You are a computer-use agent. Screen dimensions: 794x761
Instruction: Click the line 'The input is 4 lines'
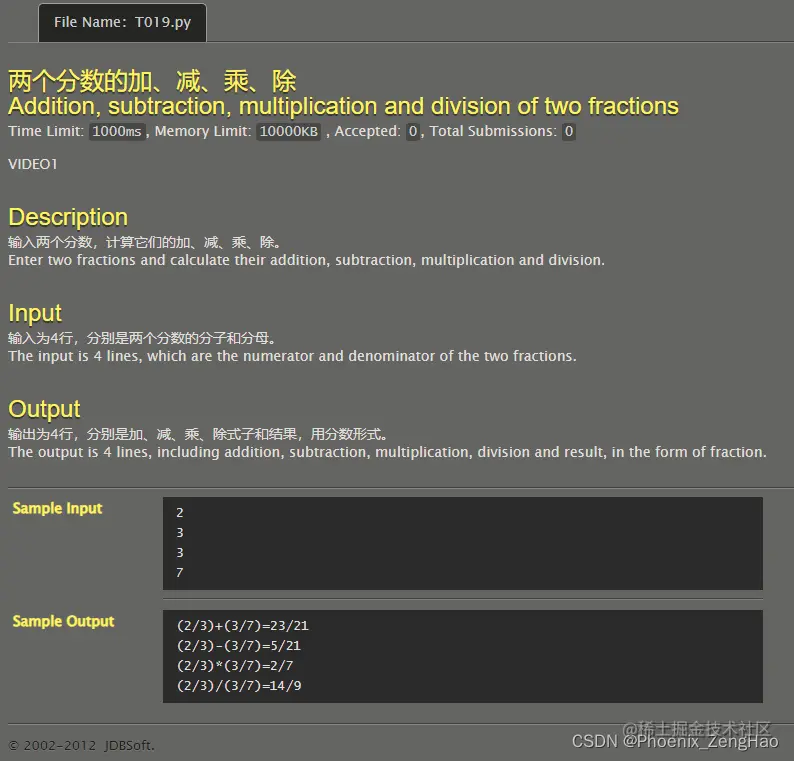(292, 356)
